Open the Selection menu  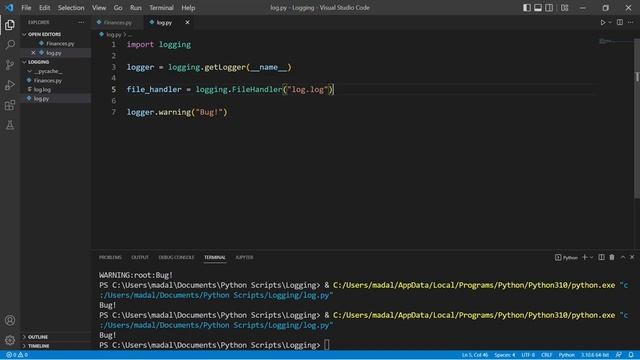[71, 8]
